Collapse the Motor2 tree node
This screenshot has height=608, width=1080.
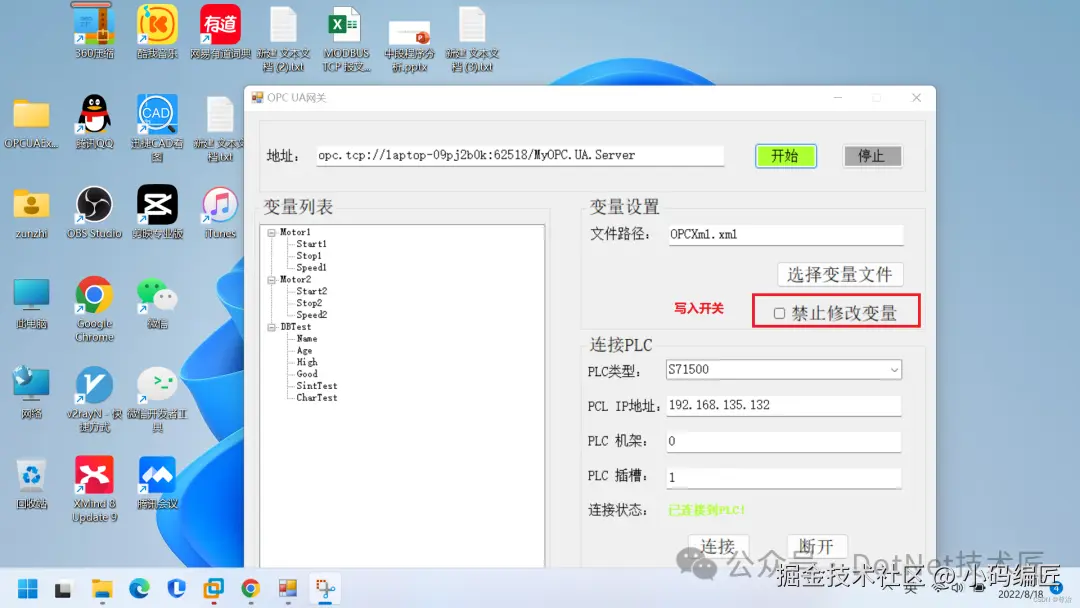pyautogui.click(x=271, y=280)
